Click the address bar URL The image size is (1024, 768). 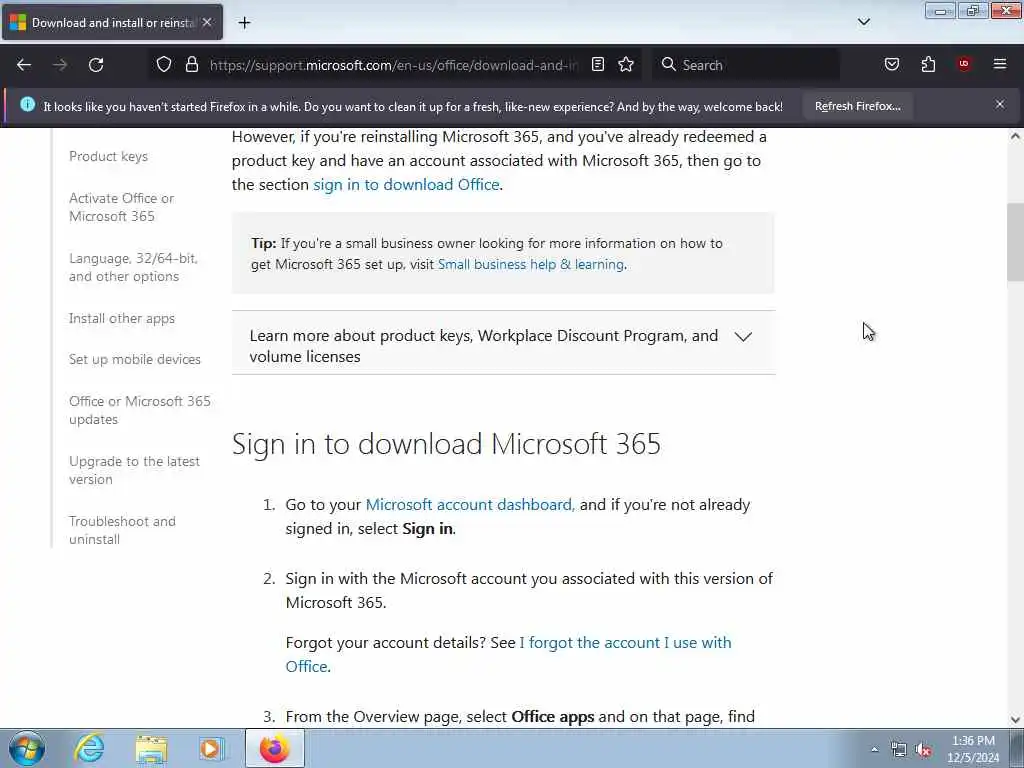pyautogui.click(x=394, y=65)
